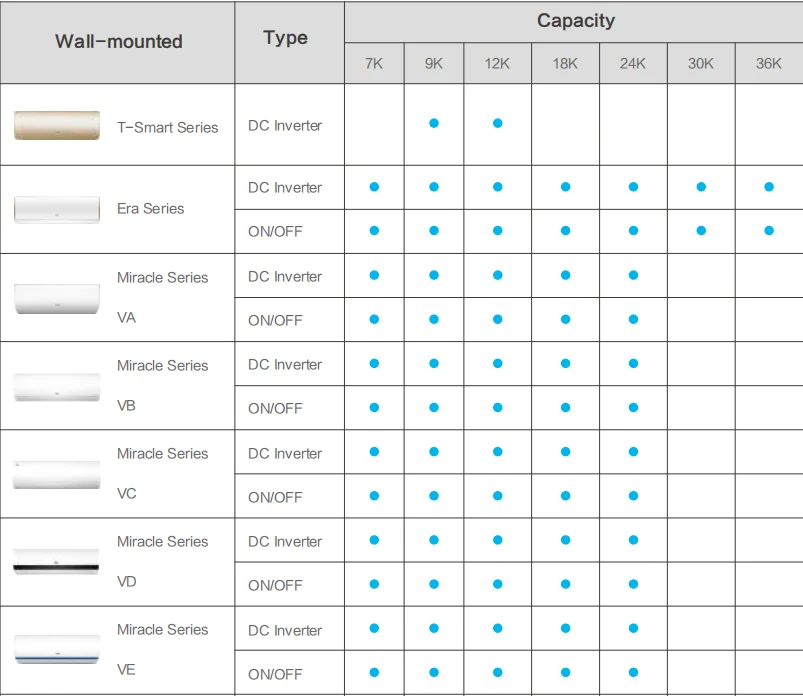Click the T-Smart Series air conditioner image
Viewport: 803px width, 696px height.
click(x=57, y=126)
